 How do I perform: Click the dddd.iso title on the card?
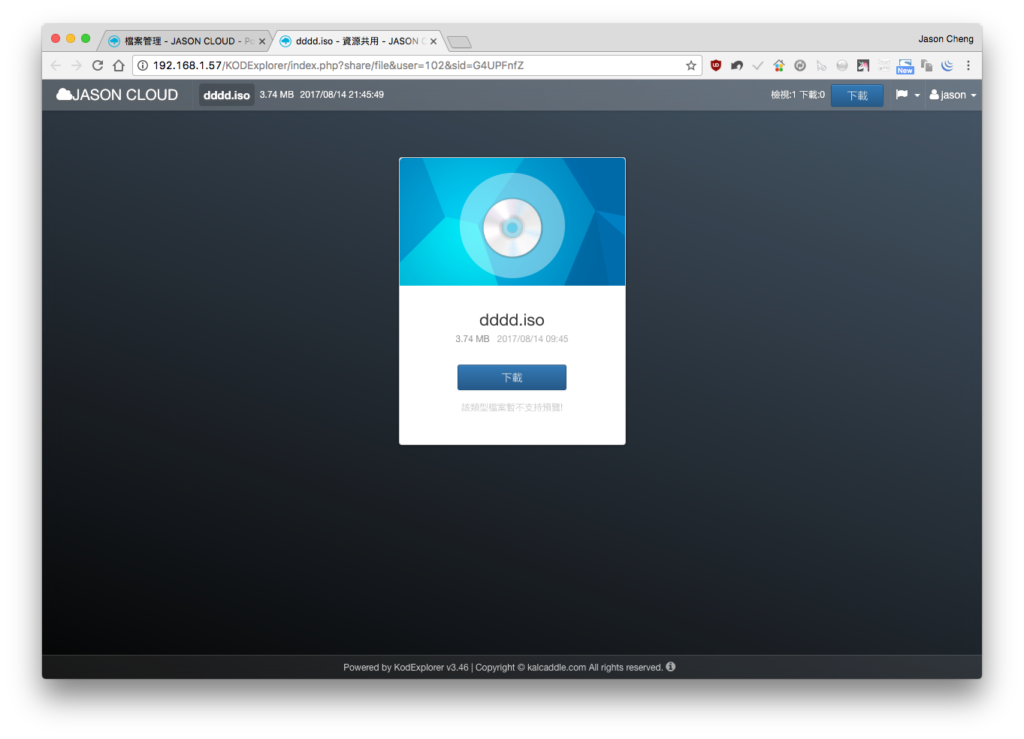tap(512, 320)
